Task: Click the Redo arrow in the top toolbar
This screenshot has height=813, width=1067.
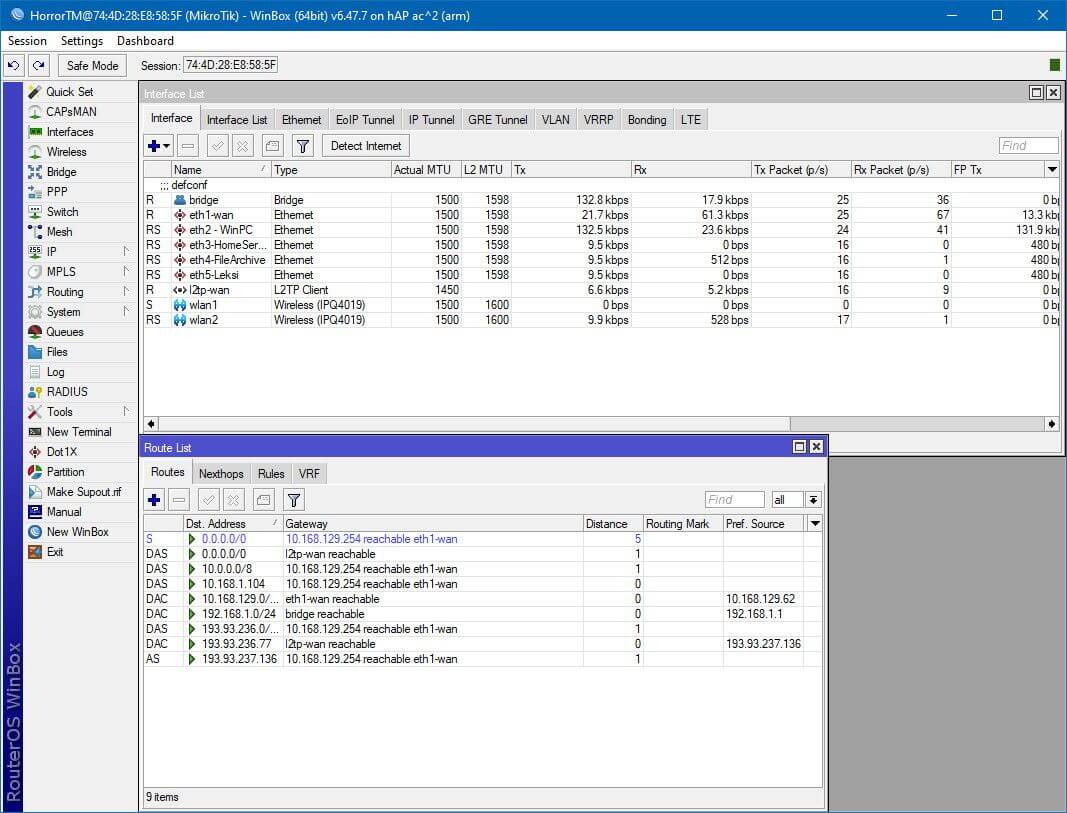Action: pos(39,65)
